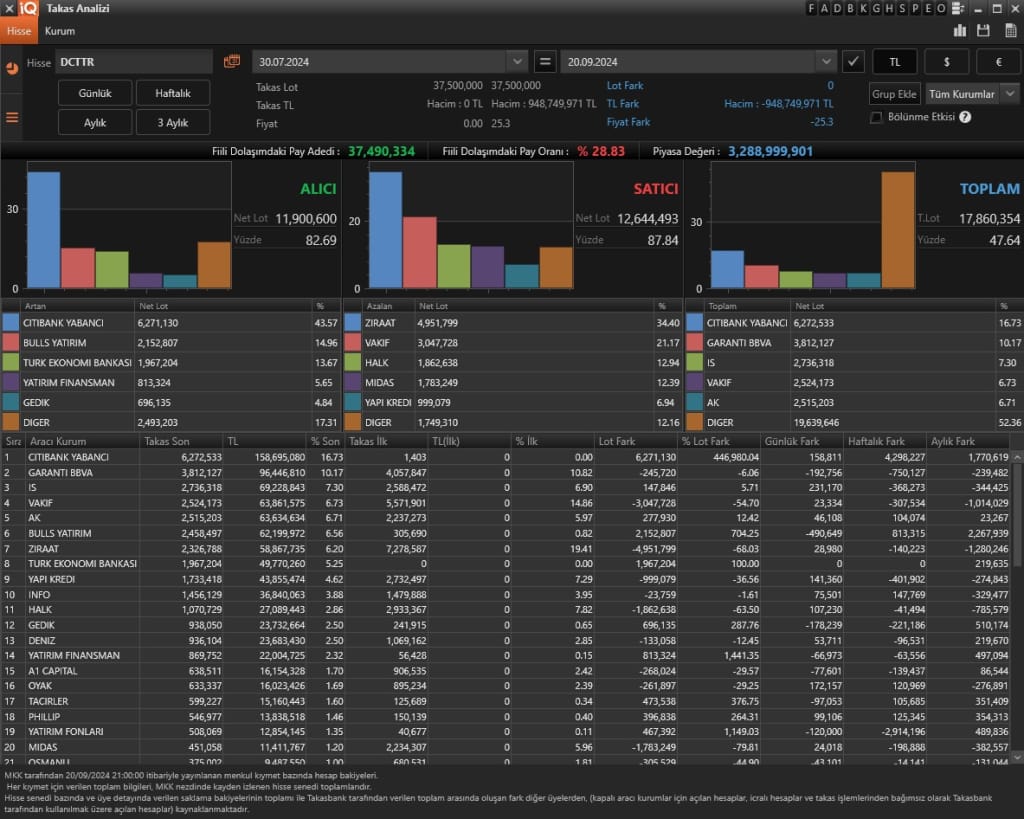Open the Tüm Kurumlar dropdown

[1010, 94]
